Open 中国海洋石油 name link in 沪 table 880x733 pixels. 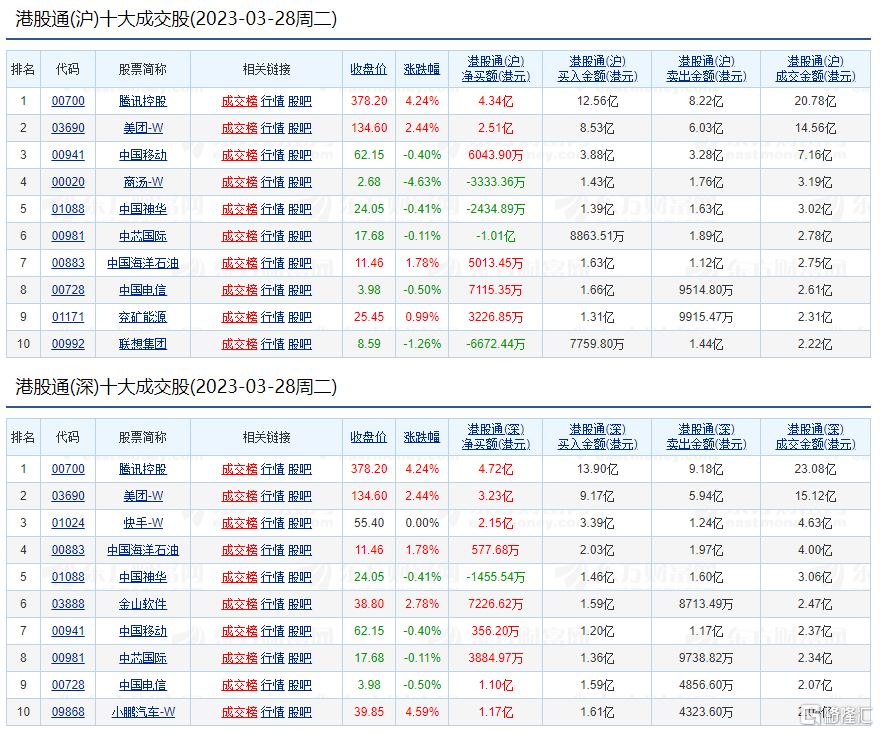coord(143,263)
